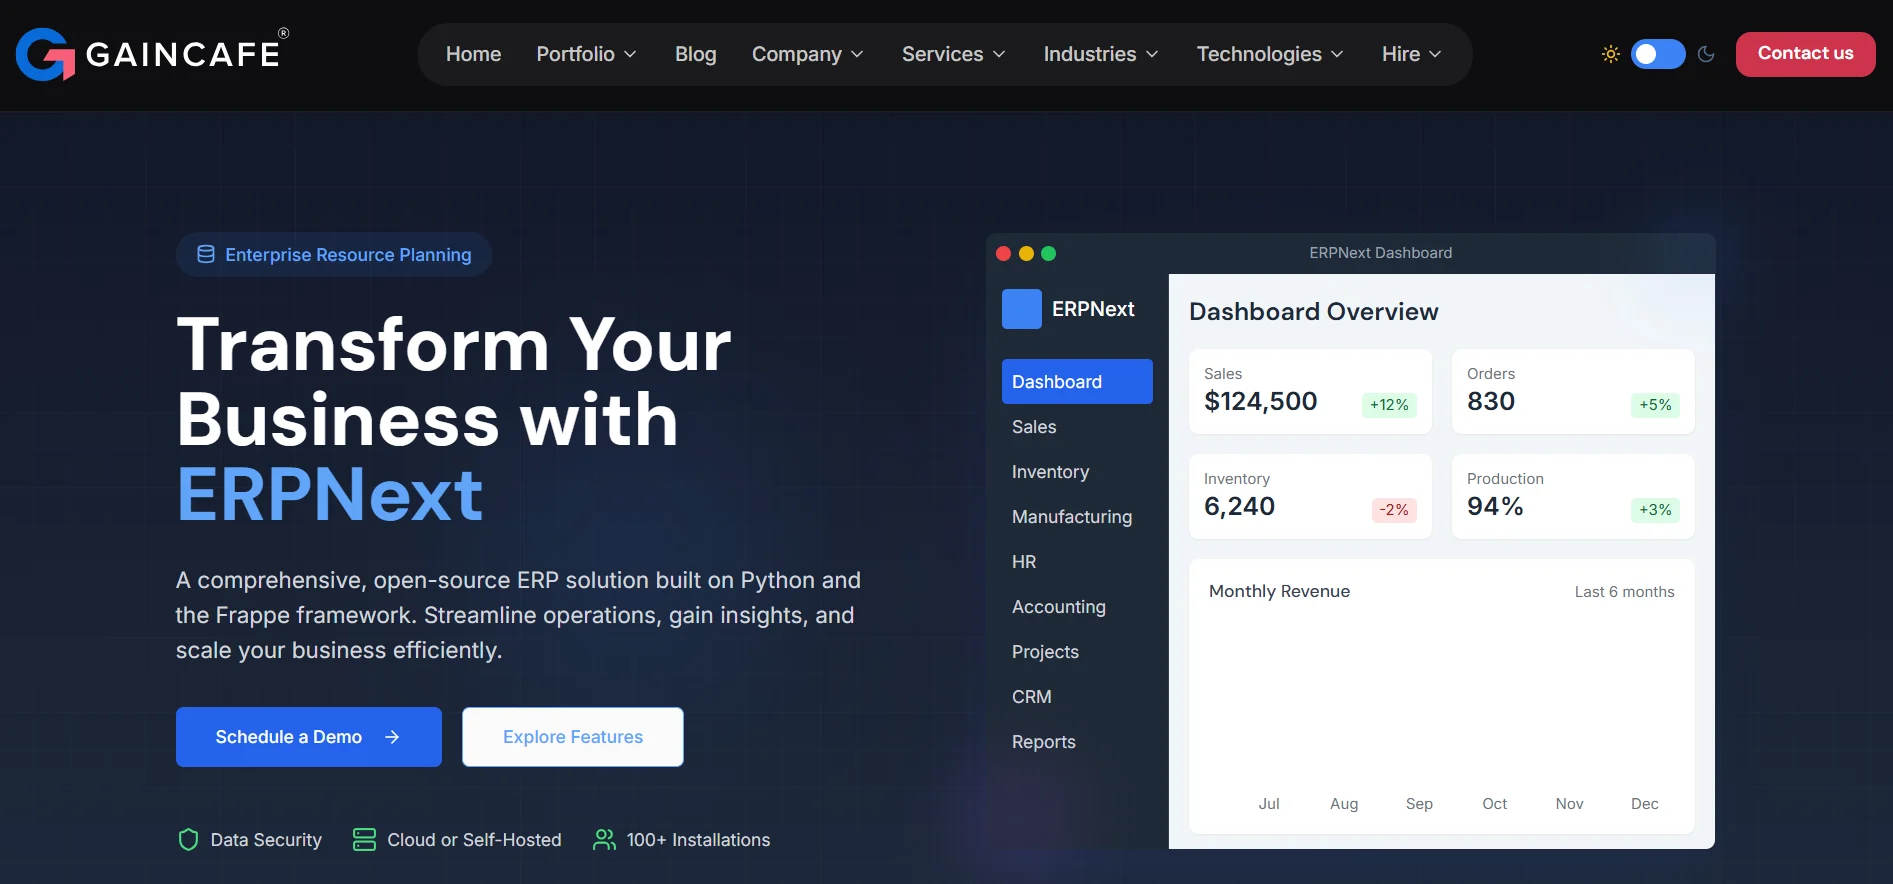Select CRM in the ERPNext sidebar
1893x884 pixels.
tap(1077, 697)
